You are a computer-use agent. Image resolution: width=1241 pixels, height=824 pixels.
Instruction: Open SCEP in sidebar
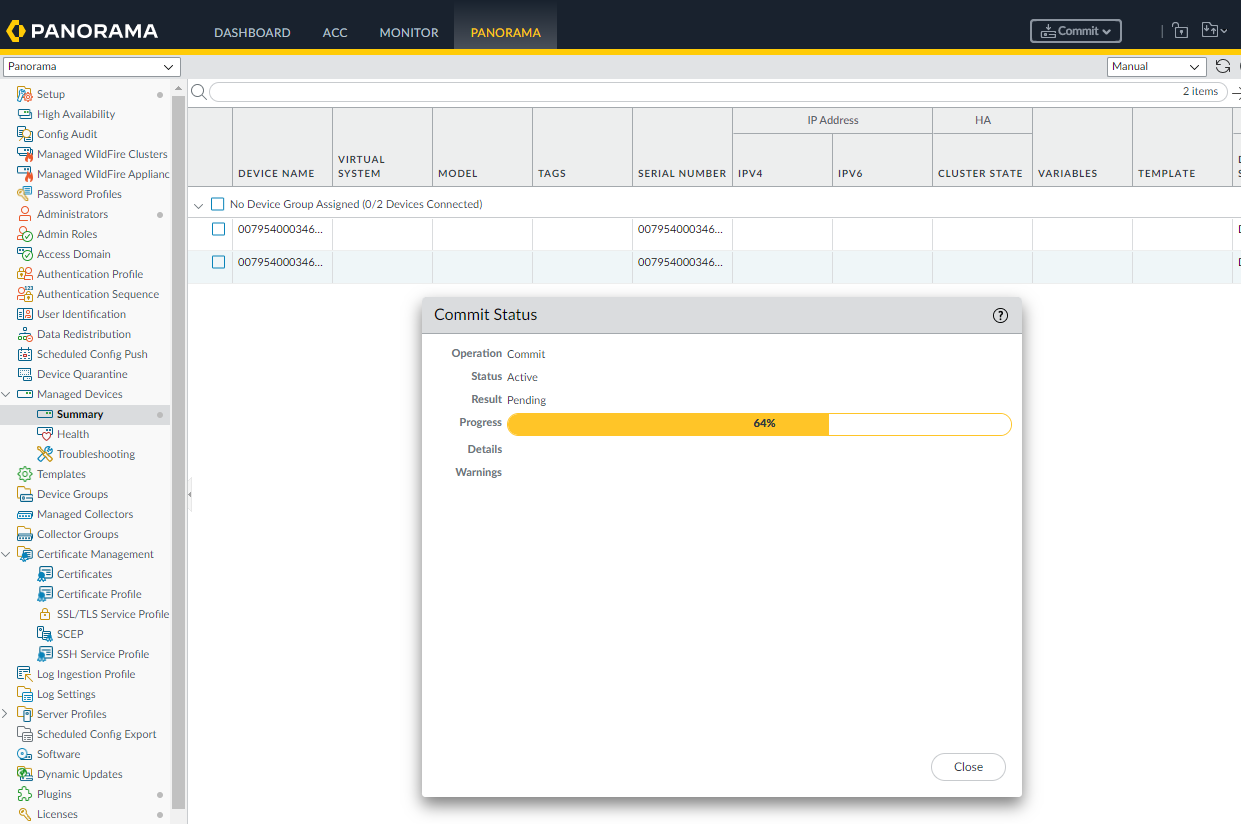(70, 634)
